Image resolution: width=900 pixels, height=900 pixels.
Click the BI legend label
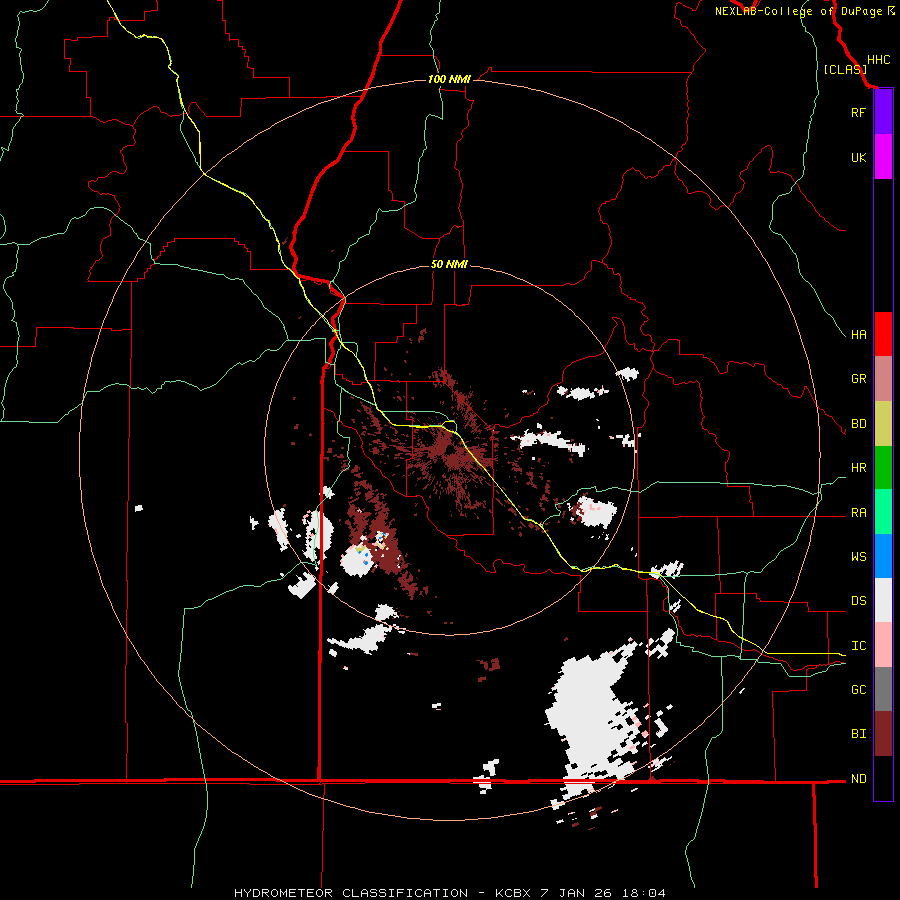858,734
